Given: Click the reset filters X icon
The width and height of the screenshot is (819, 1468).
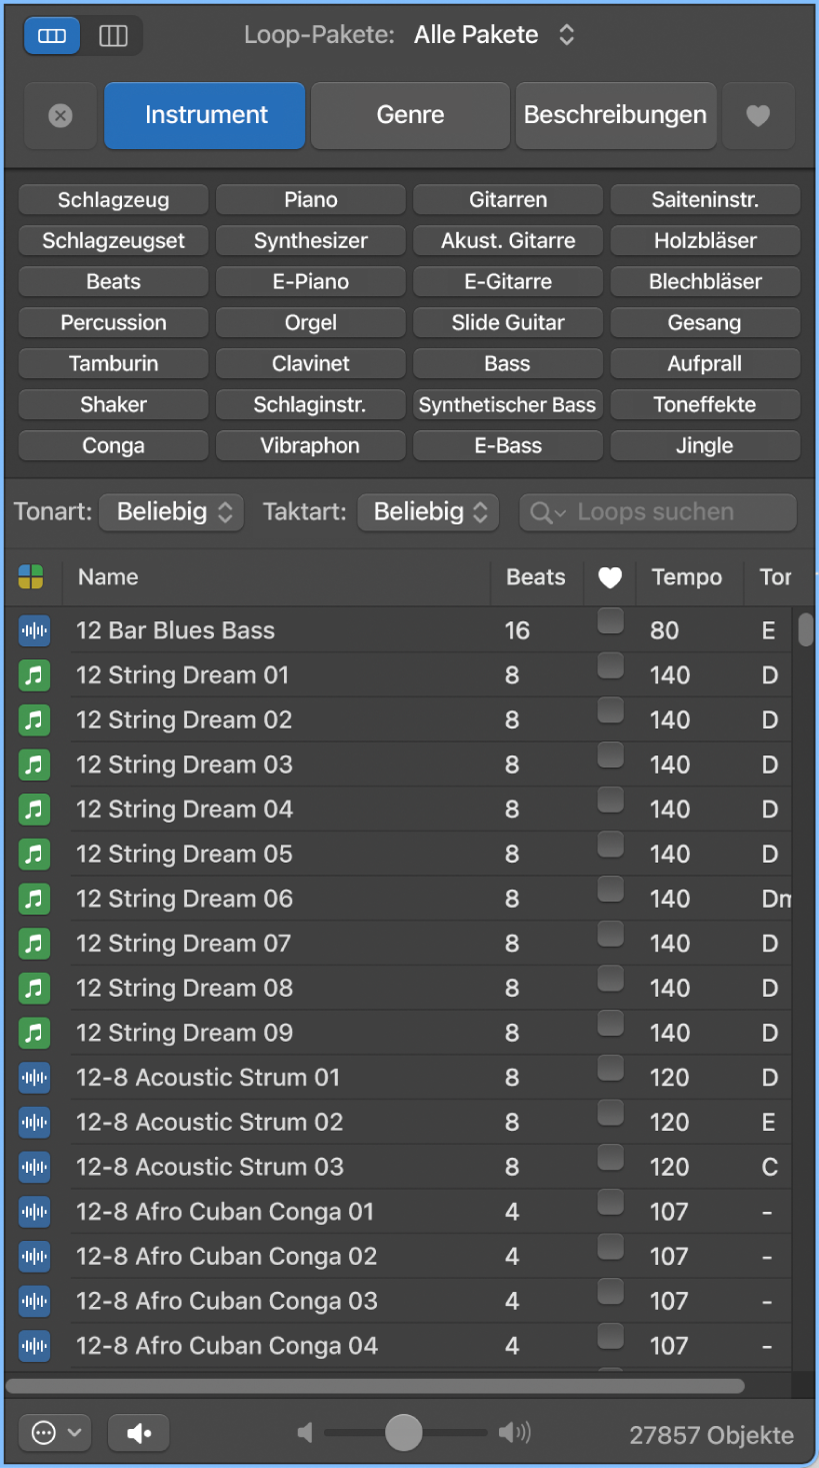Looking at the screenshot, I should click(60, 116).
